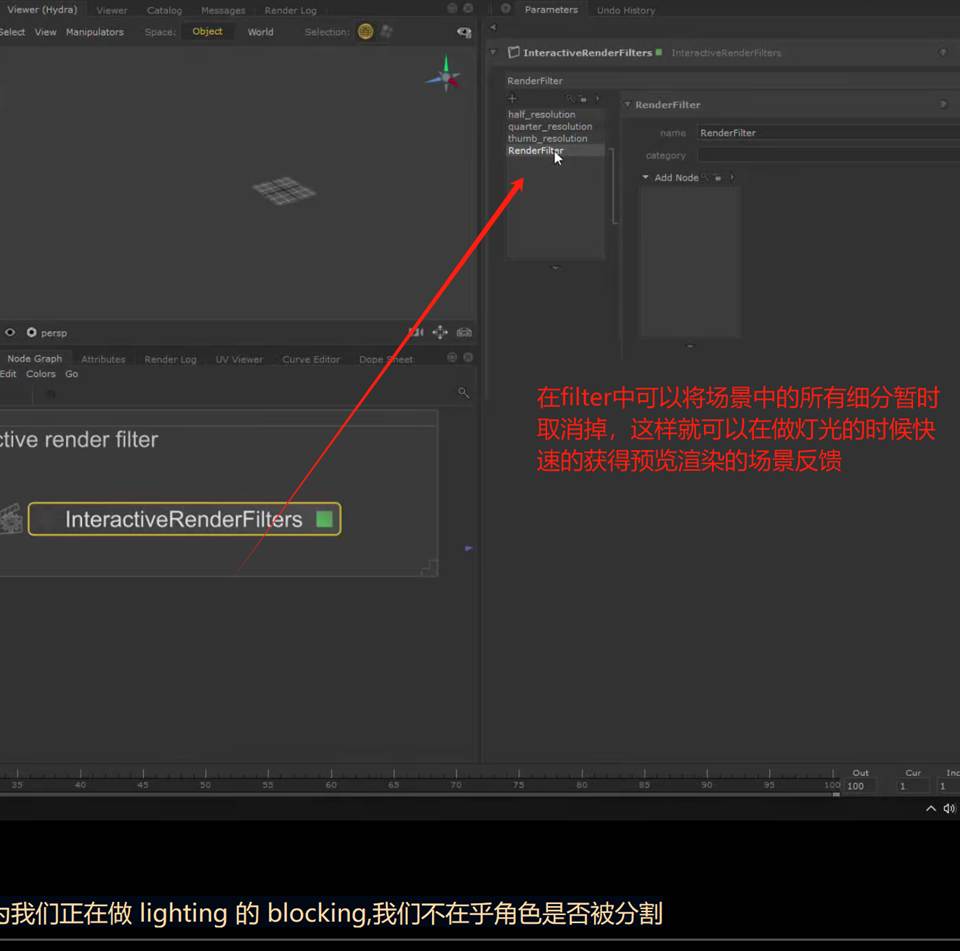Collapse the InteractiveRenderFilters parameter group
Screen dimensions: 960x951
click(x=494, y=52)
